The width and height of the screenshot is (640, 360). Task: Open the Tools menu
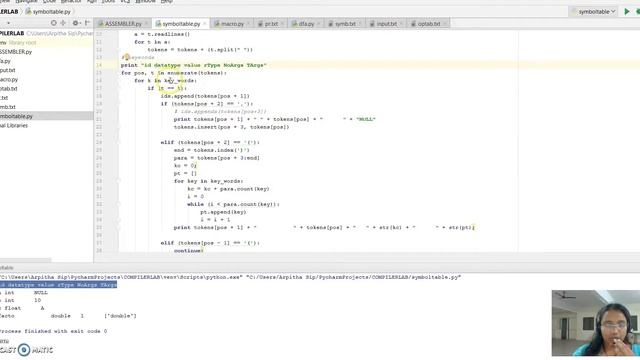(x=108, y=2)
